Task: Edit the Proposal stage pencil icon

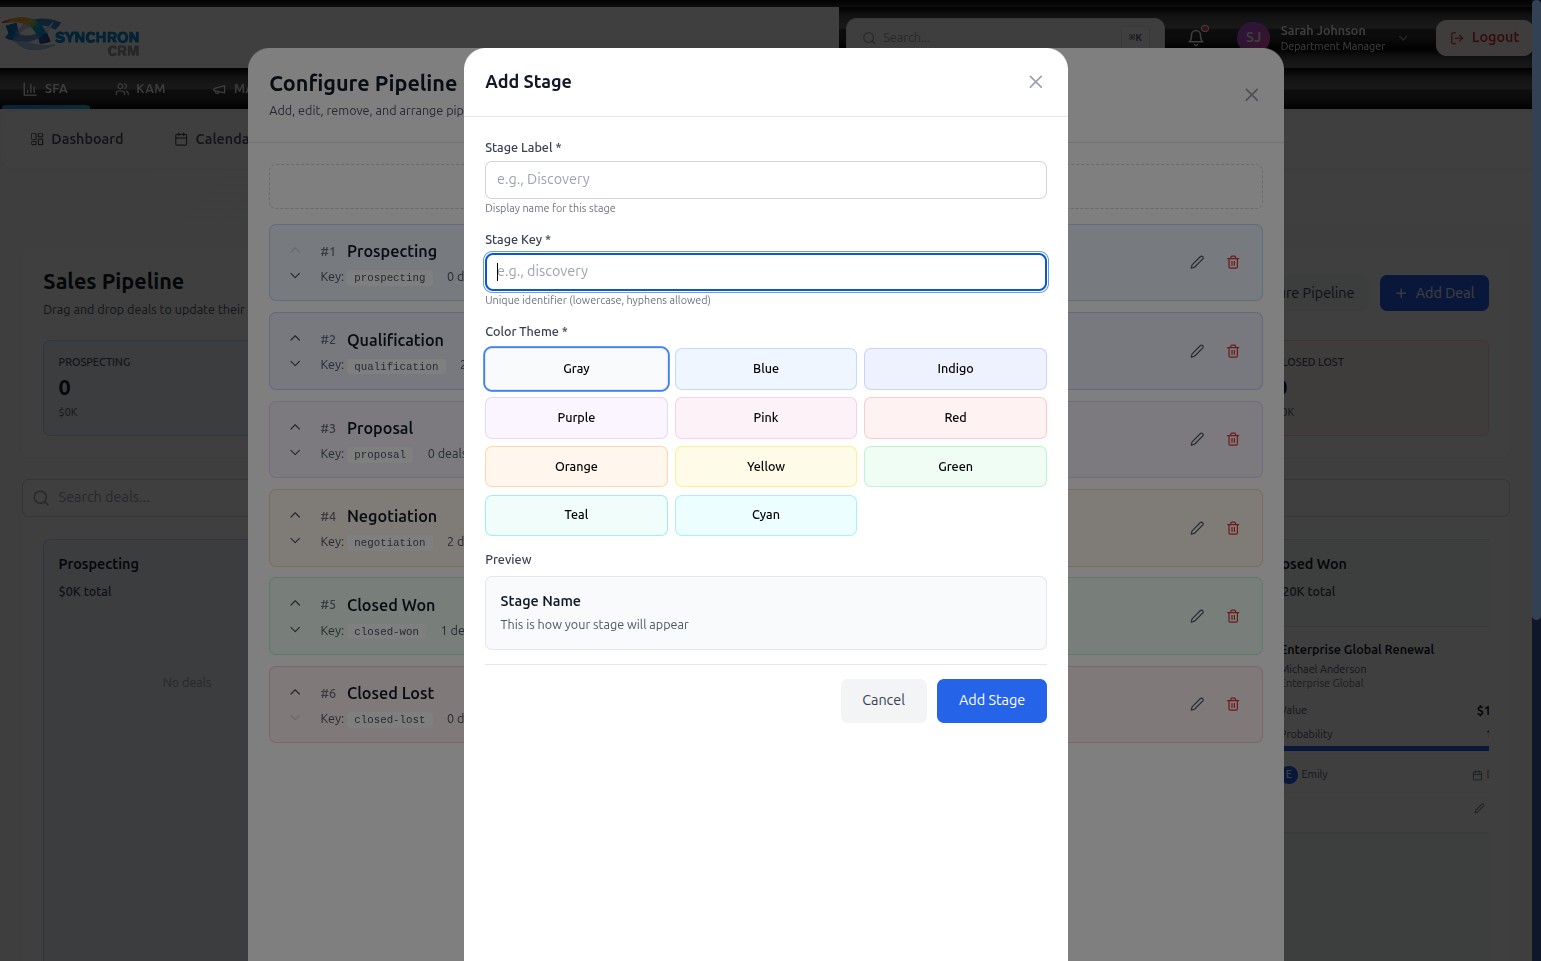Action: pyautogui.click(x=1197, y=439)
